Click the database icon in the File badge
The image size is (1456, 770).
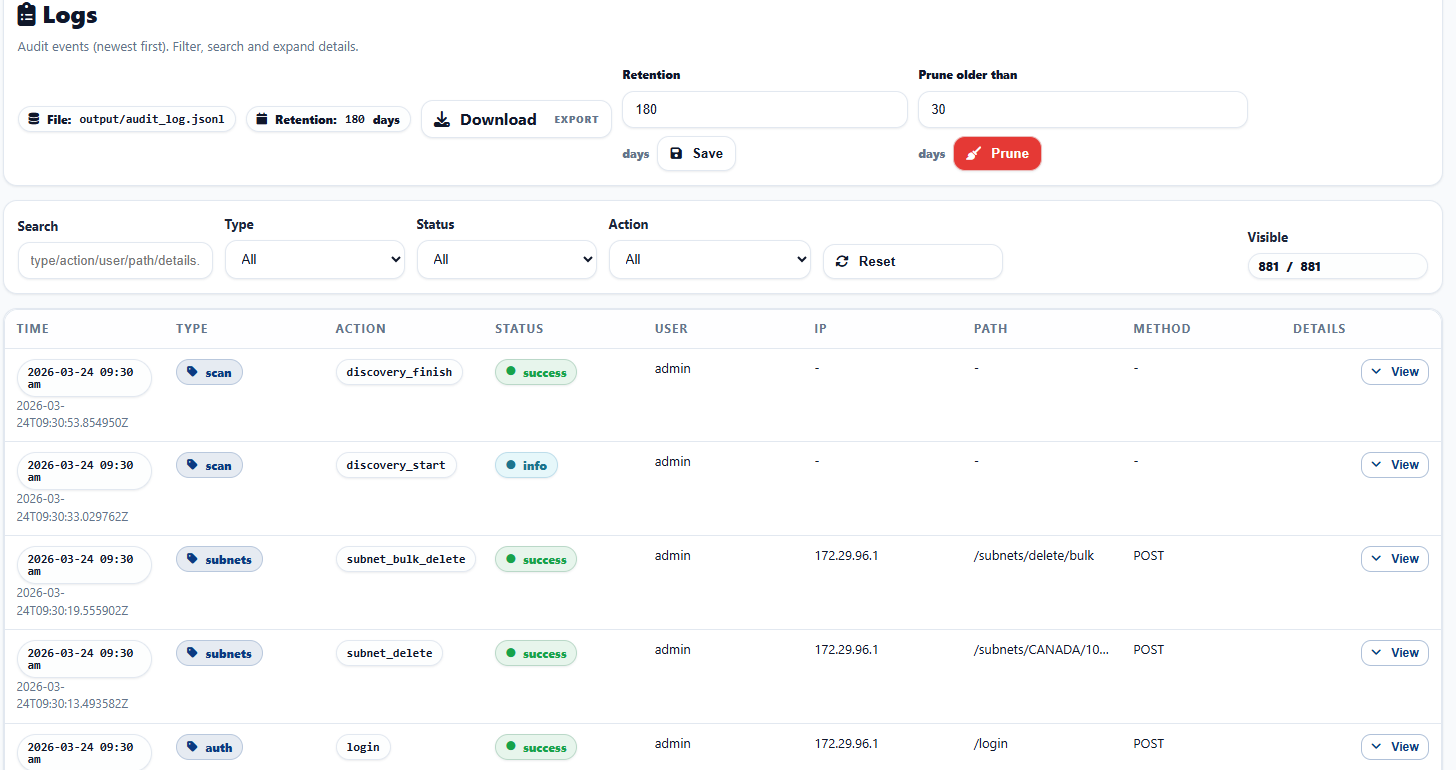34,119
